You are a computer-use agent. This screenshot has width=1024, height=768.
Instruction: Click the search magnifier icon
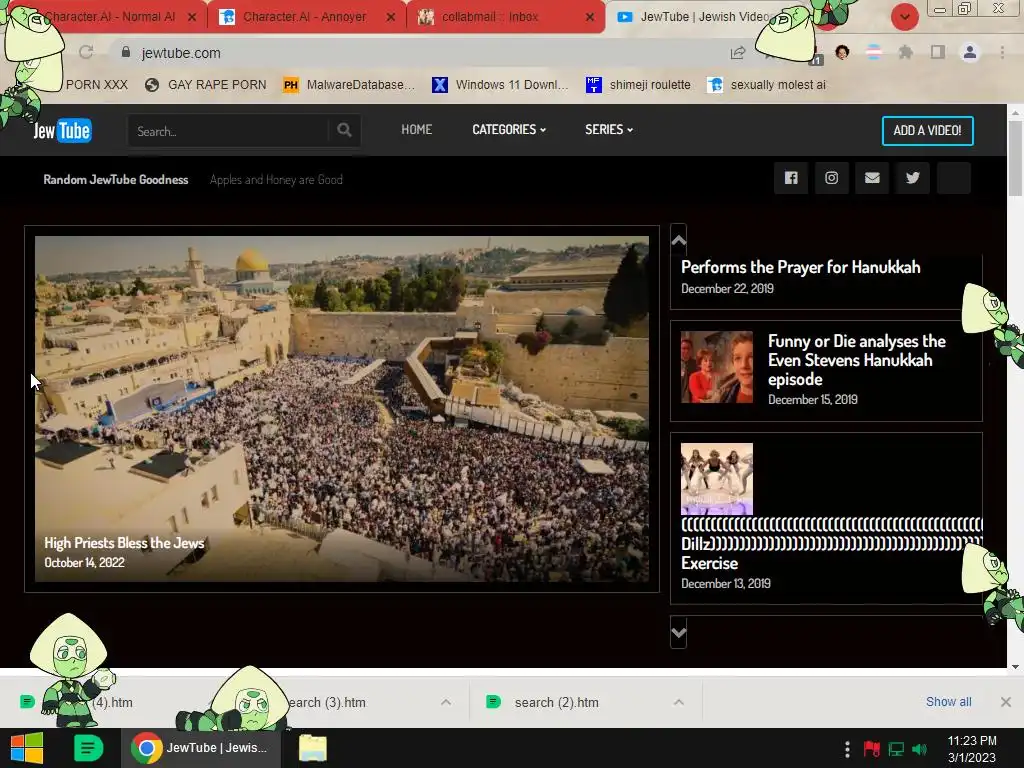coord(344,131)
